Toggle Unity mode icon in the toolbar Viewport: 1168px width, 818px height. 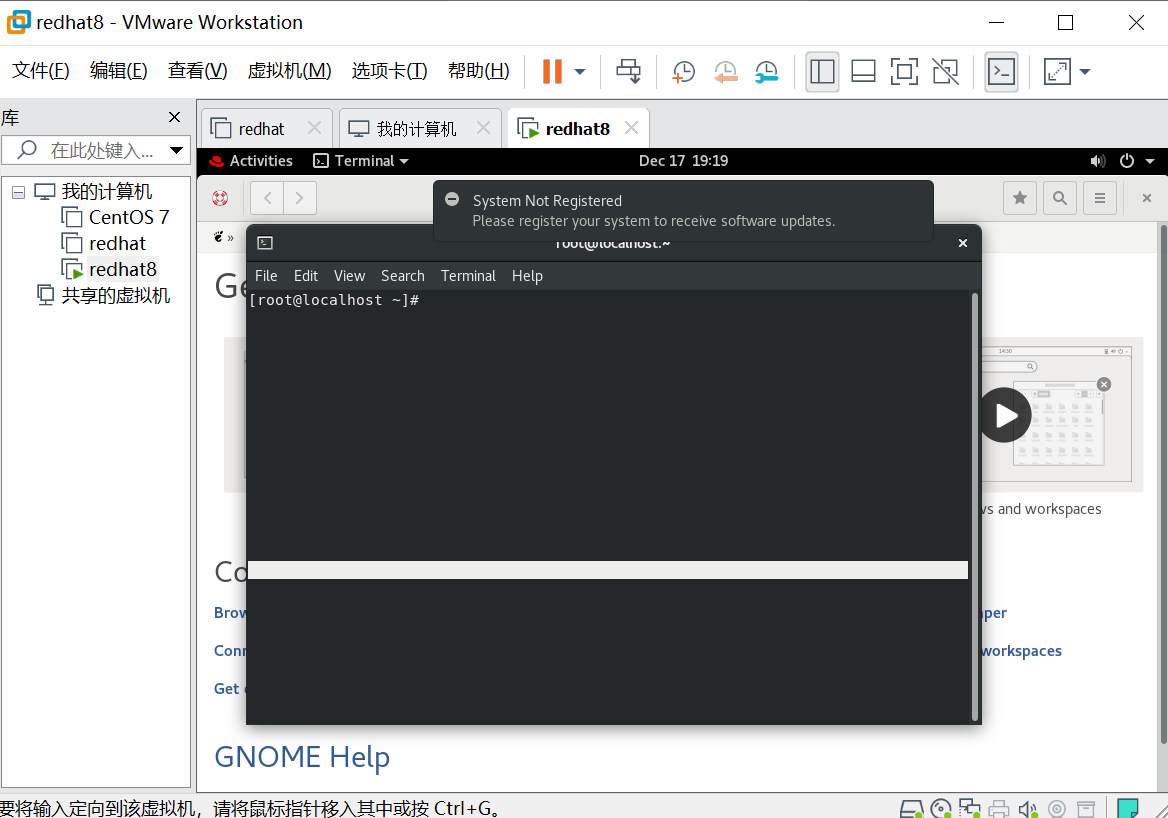coord(945,72)
